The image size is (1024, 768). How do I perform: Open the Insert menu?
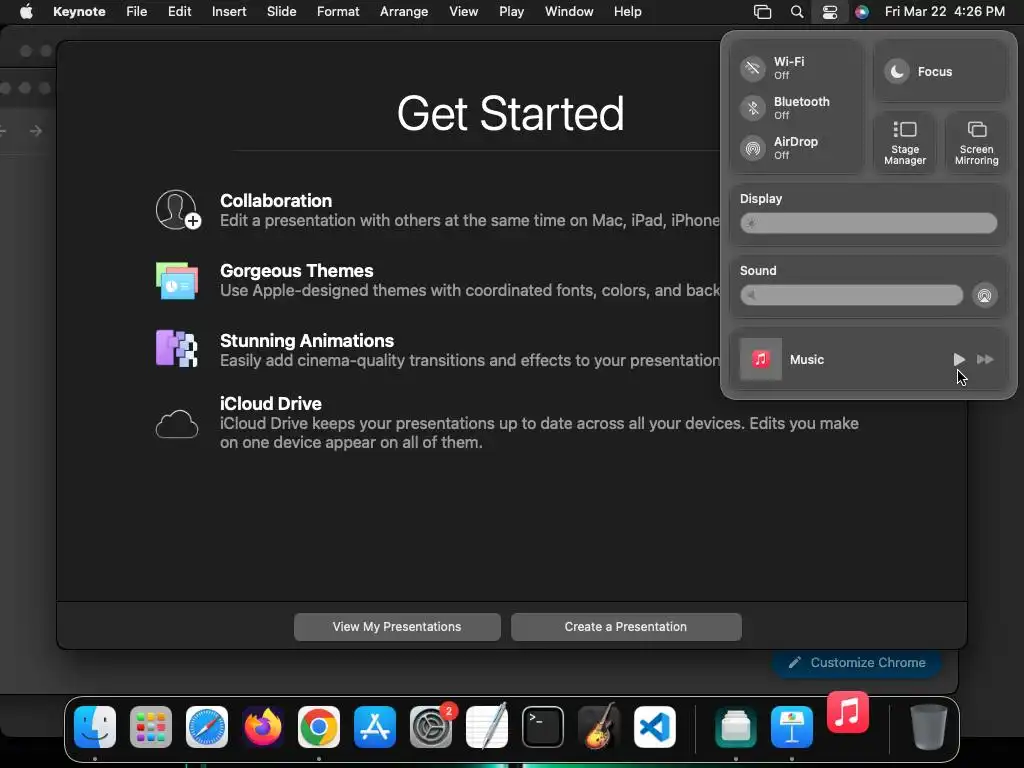229,12
